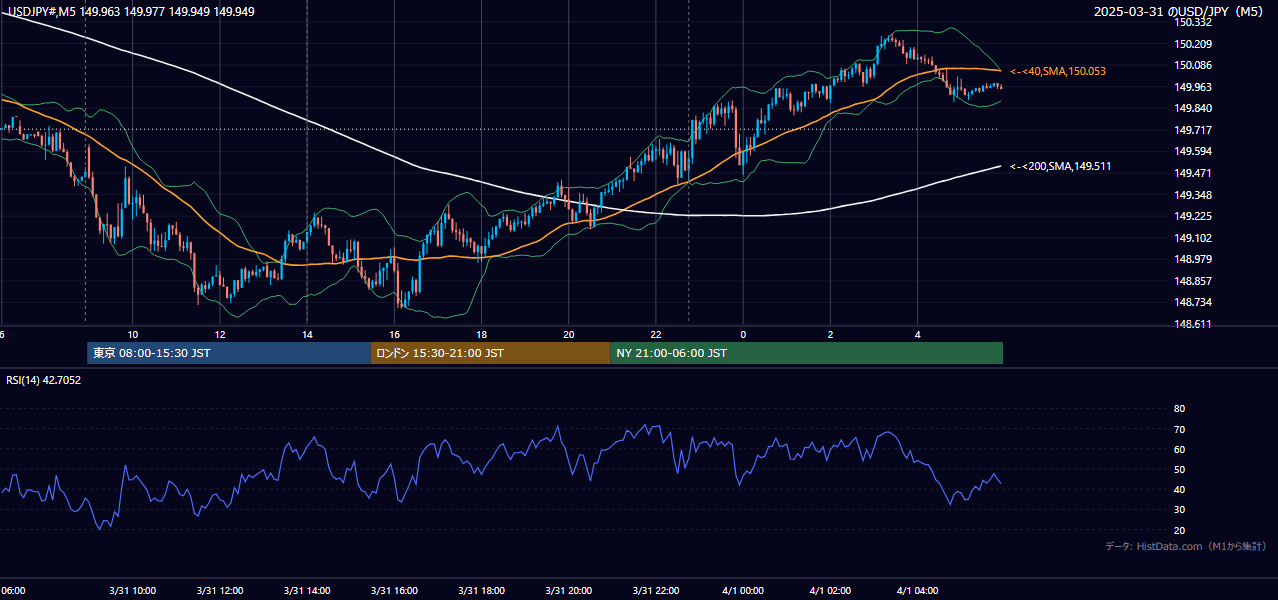Click hour label 20 under the price chart
1278x600 pixels.
[x=568, y=334]
